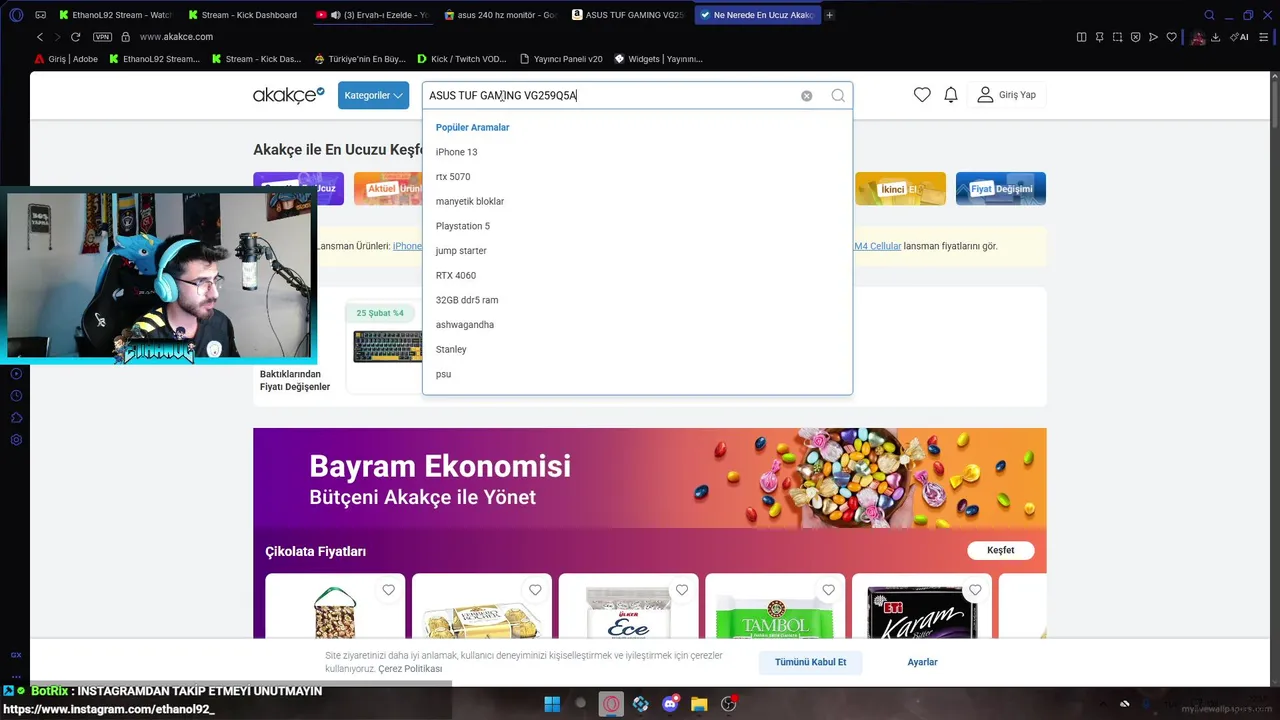Switch to Stream - Kick Dashboard tab
1280x720 pixels.
[x=243, y=15]
